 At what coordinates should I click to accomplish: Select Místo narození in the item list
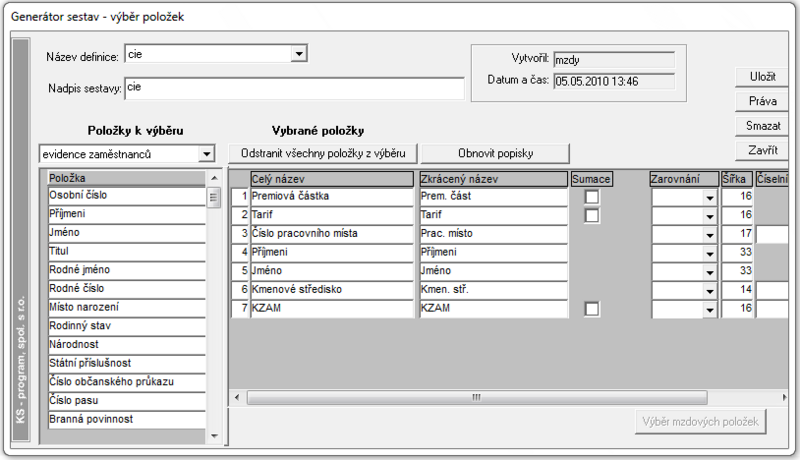point(127,308)
